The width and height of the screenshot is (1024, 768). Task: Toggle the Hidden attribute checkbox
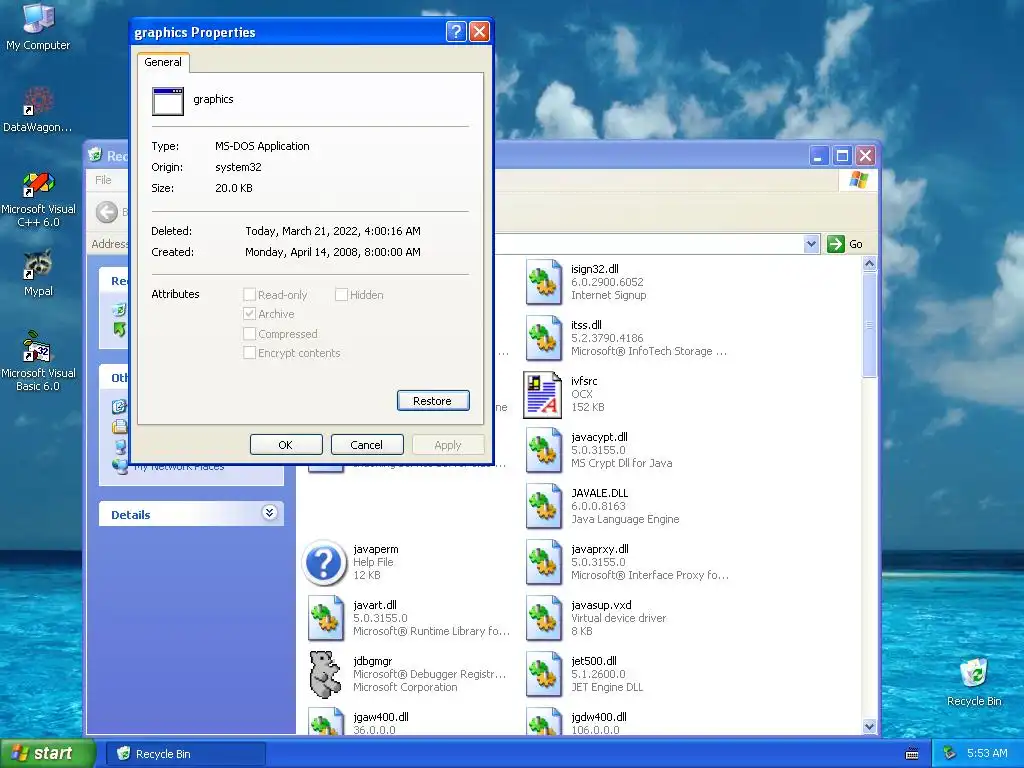pyautogui.click(x=341, y=295)
